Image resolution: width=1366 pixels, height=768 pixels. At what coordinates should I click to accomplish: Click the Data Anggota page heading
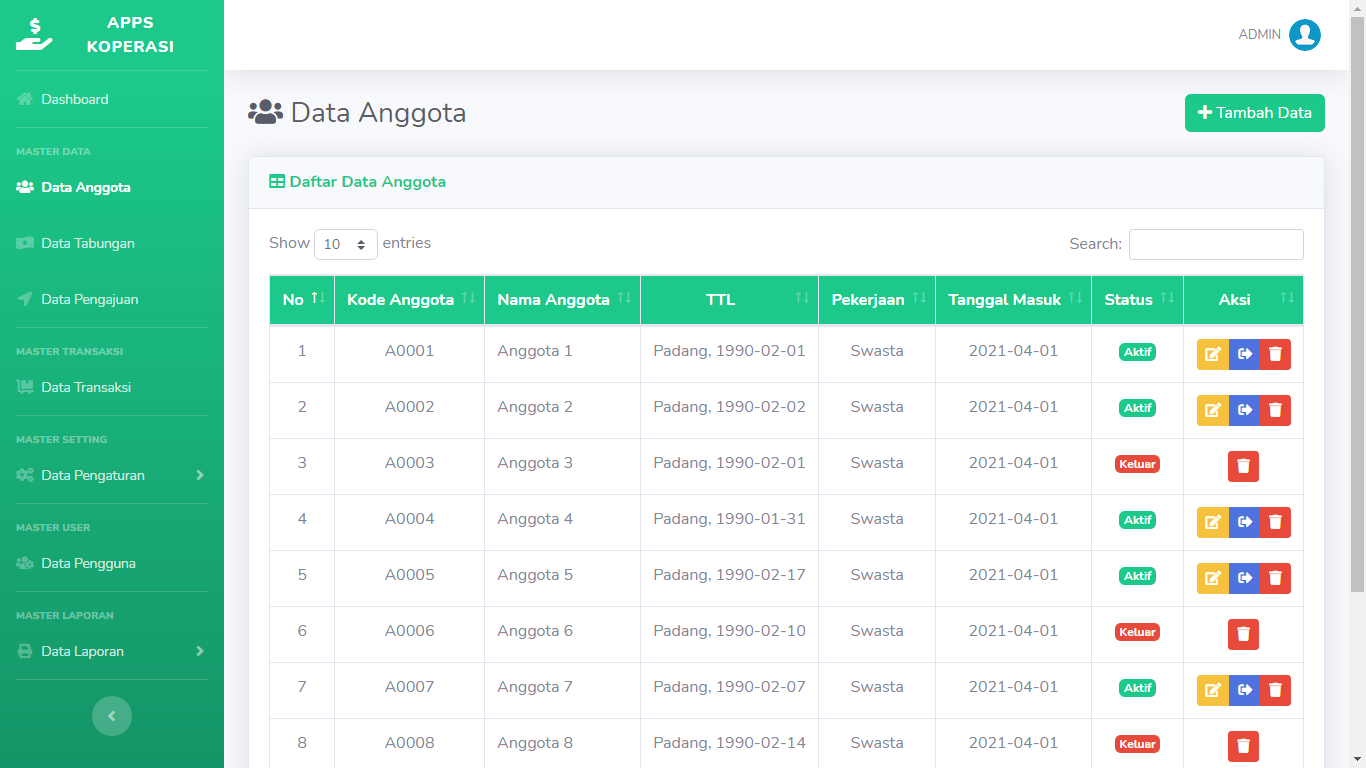point(357,112)
